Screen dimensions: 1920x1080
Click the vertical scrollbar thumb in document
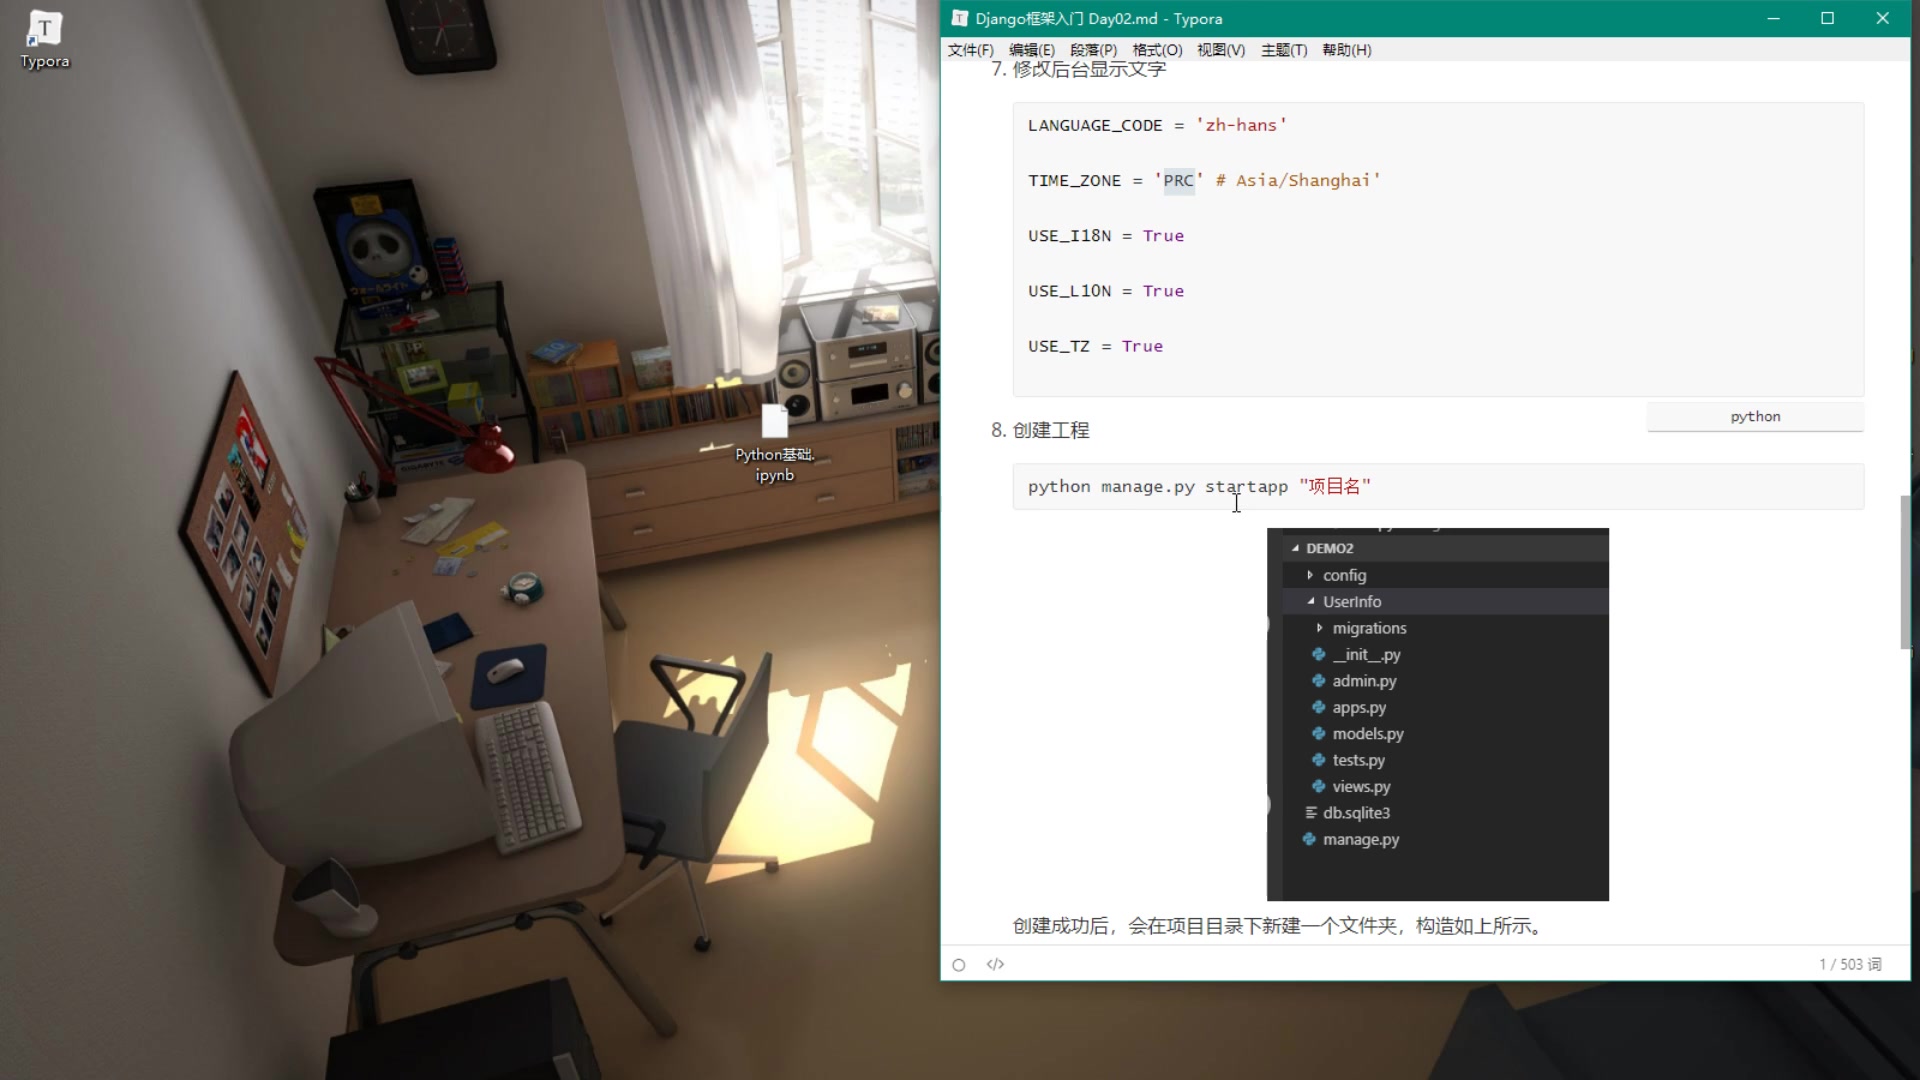pyautogui.click(x=1905, y=572)
